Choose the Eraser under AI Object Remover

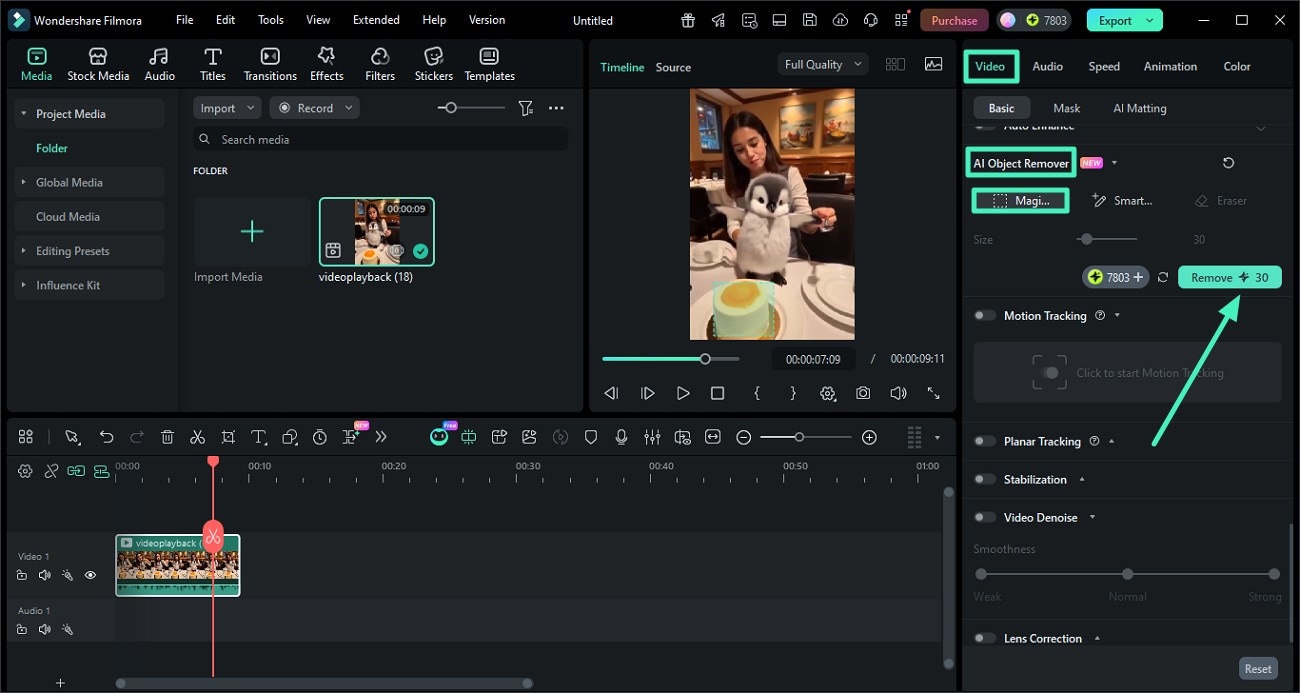coord(1221,200)
